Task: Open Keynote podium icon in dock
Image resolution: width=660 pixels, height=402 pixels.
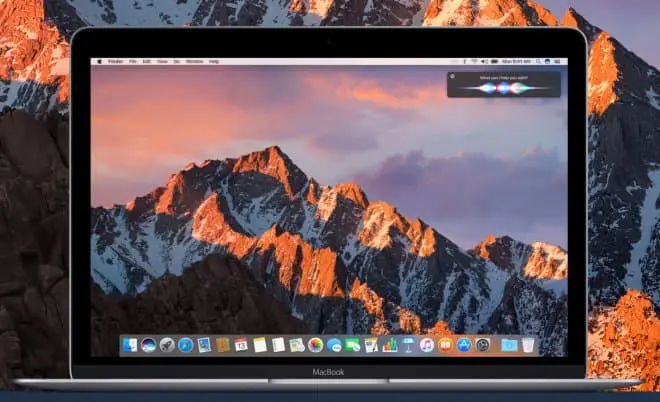Action: (x=408, y=345)
